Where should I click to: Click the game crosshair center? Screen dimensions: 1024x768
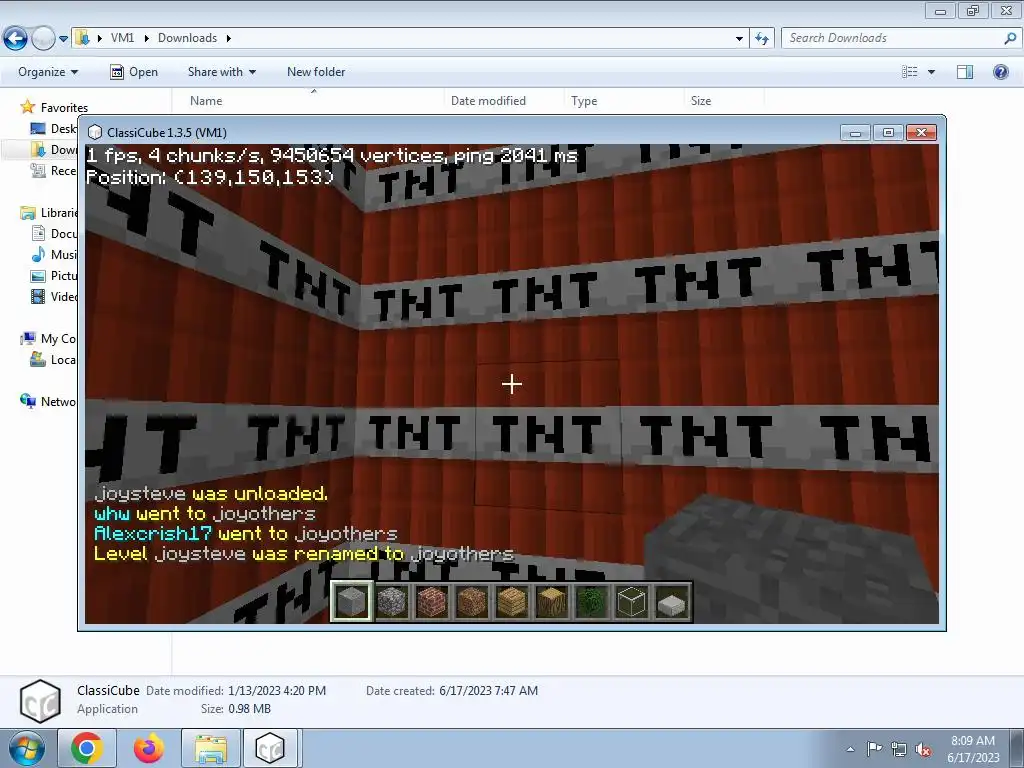click(512, 384)
